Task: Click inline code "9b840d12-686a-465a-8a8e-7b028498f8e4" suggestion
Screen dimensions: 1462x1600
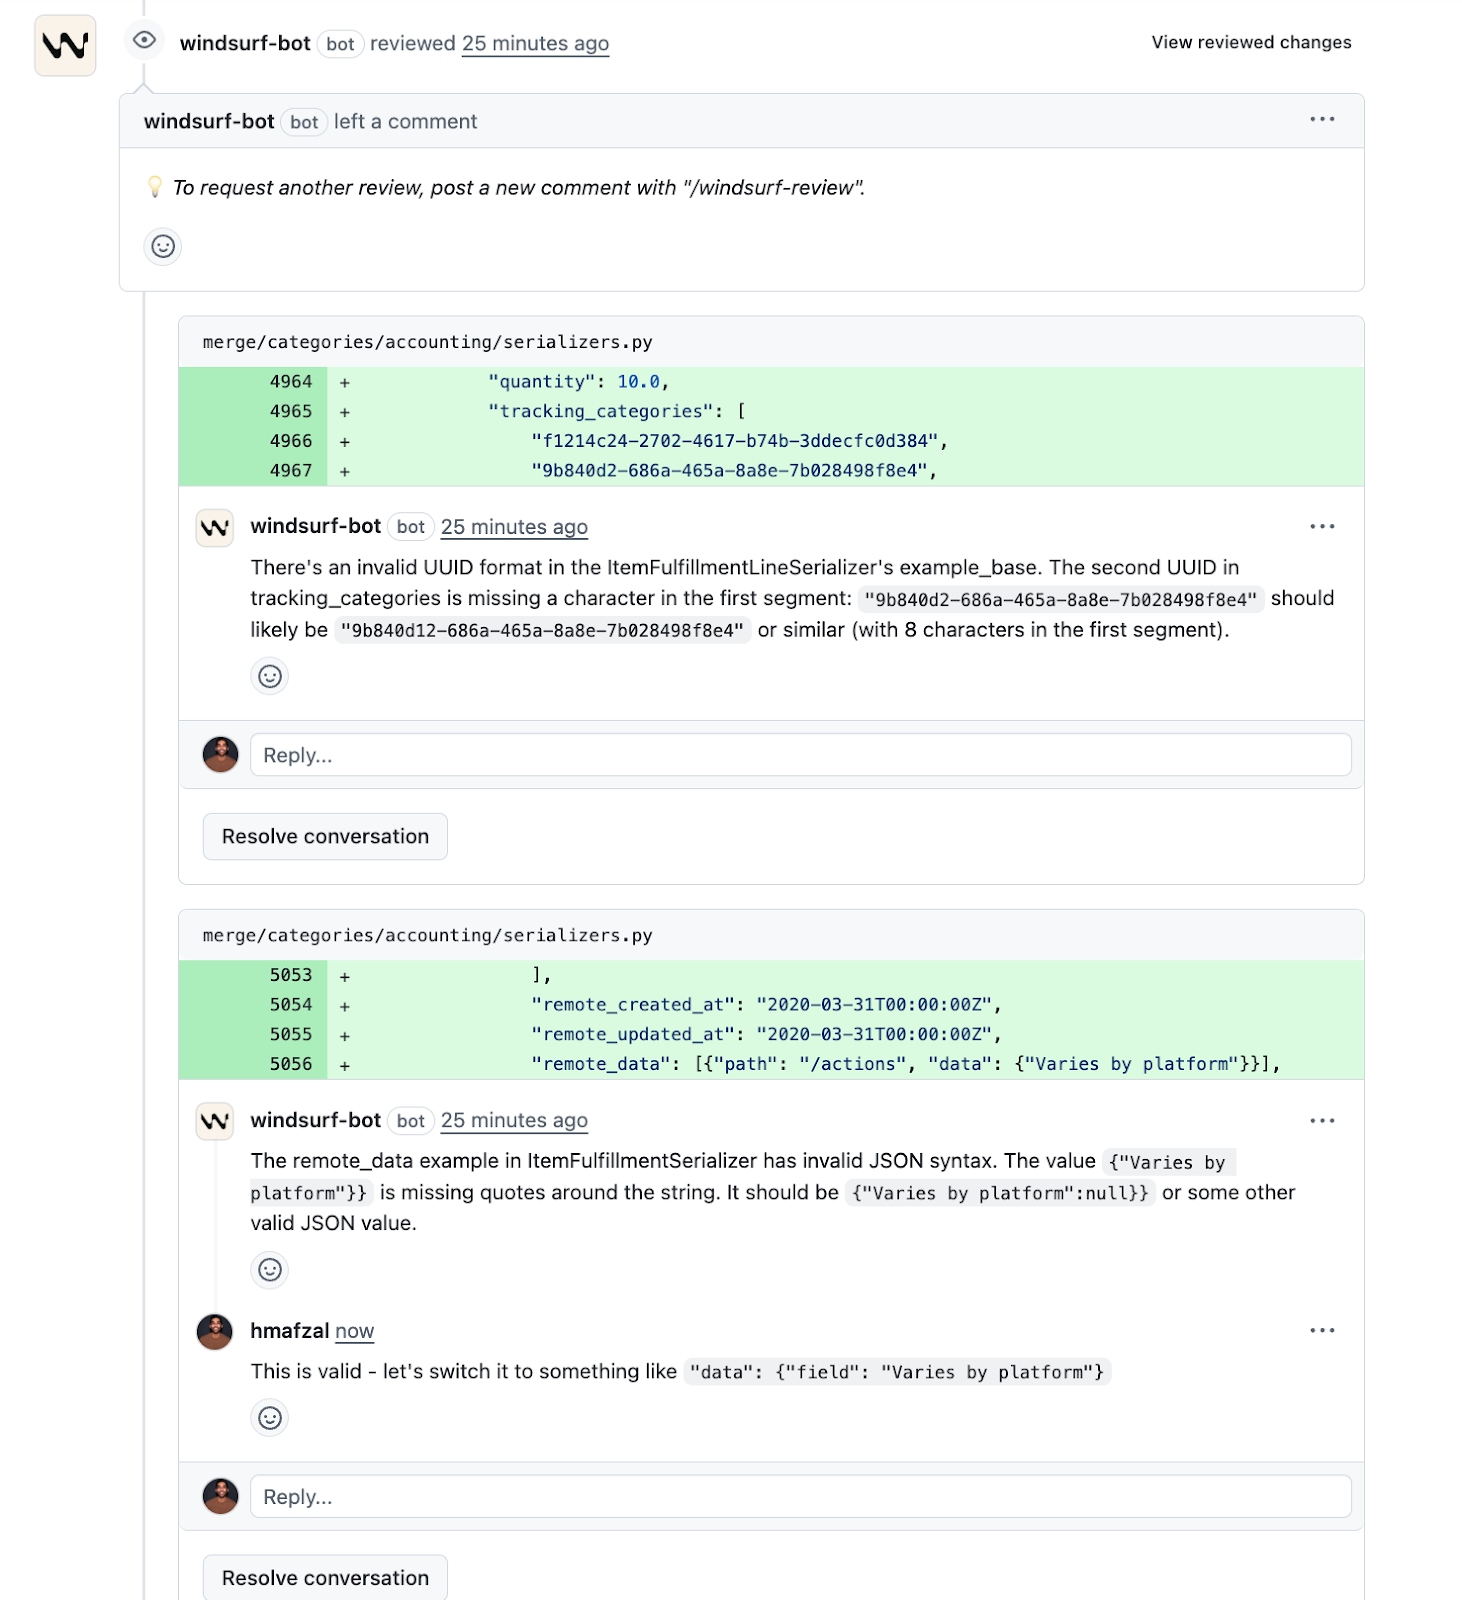Action: 542,630
